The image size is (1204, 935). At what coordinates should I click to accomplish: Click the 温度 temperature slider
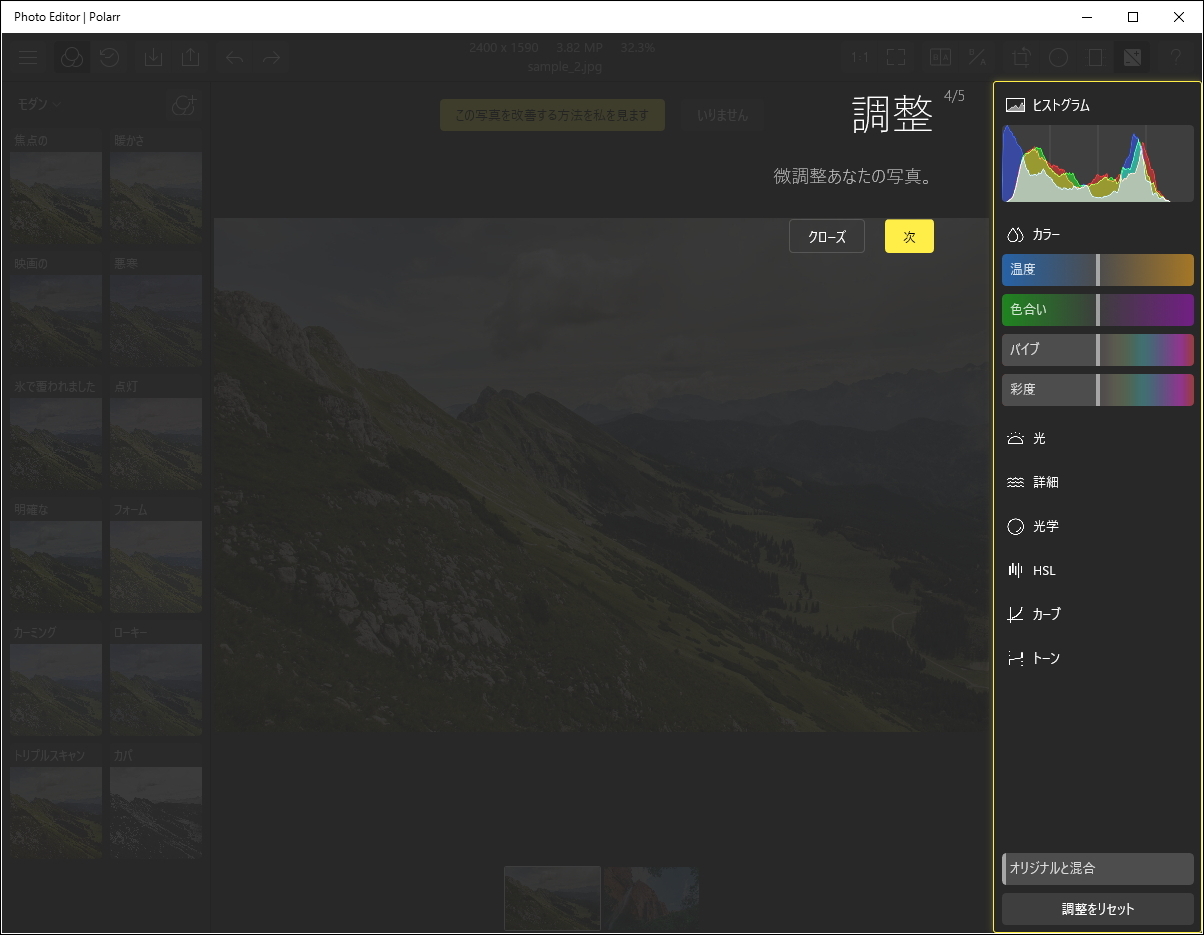pyautogui.click(x=1098, y=270)
